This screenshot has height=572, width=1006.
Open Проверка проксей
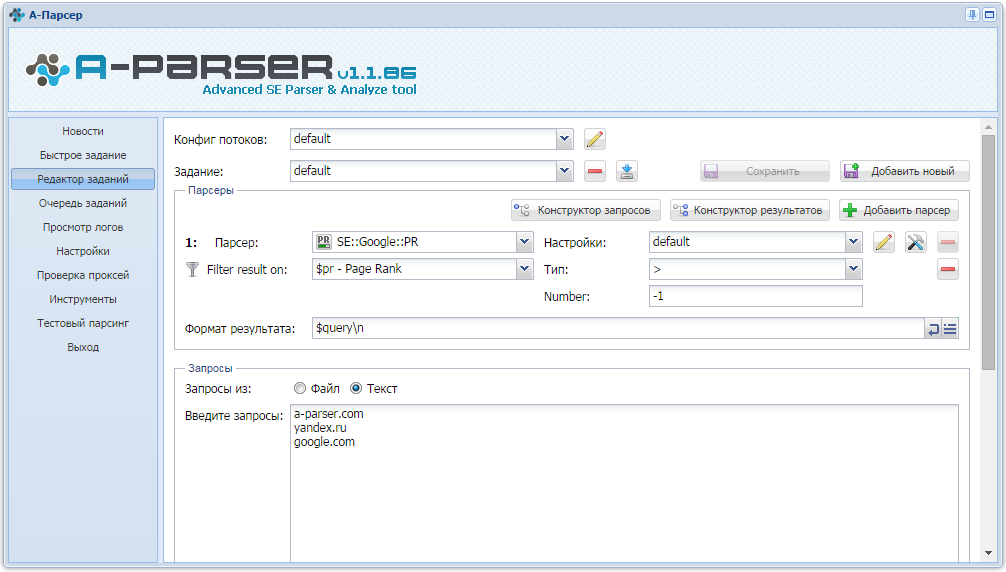[83, 275]
